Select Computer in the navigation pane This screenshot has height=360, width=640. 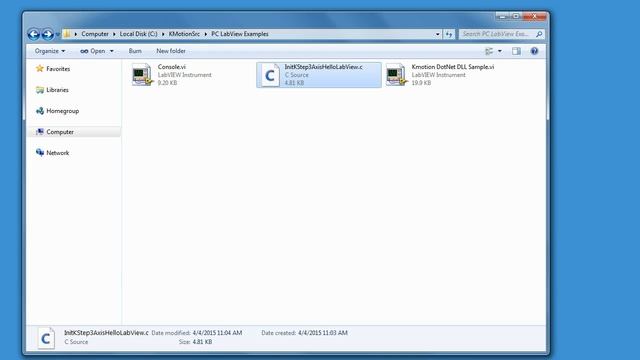(60, 132)
